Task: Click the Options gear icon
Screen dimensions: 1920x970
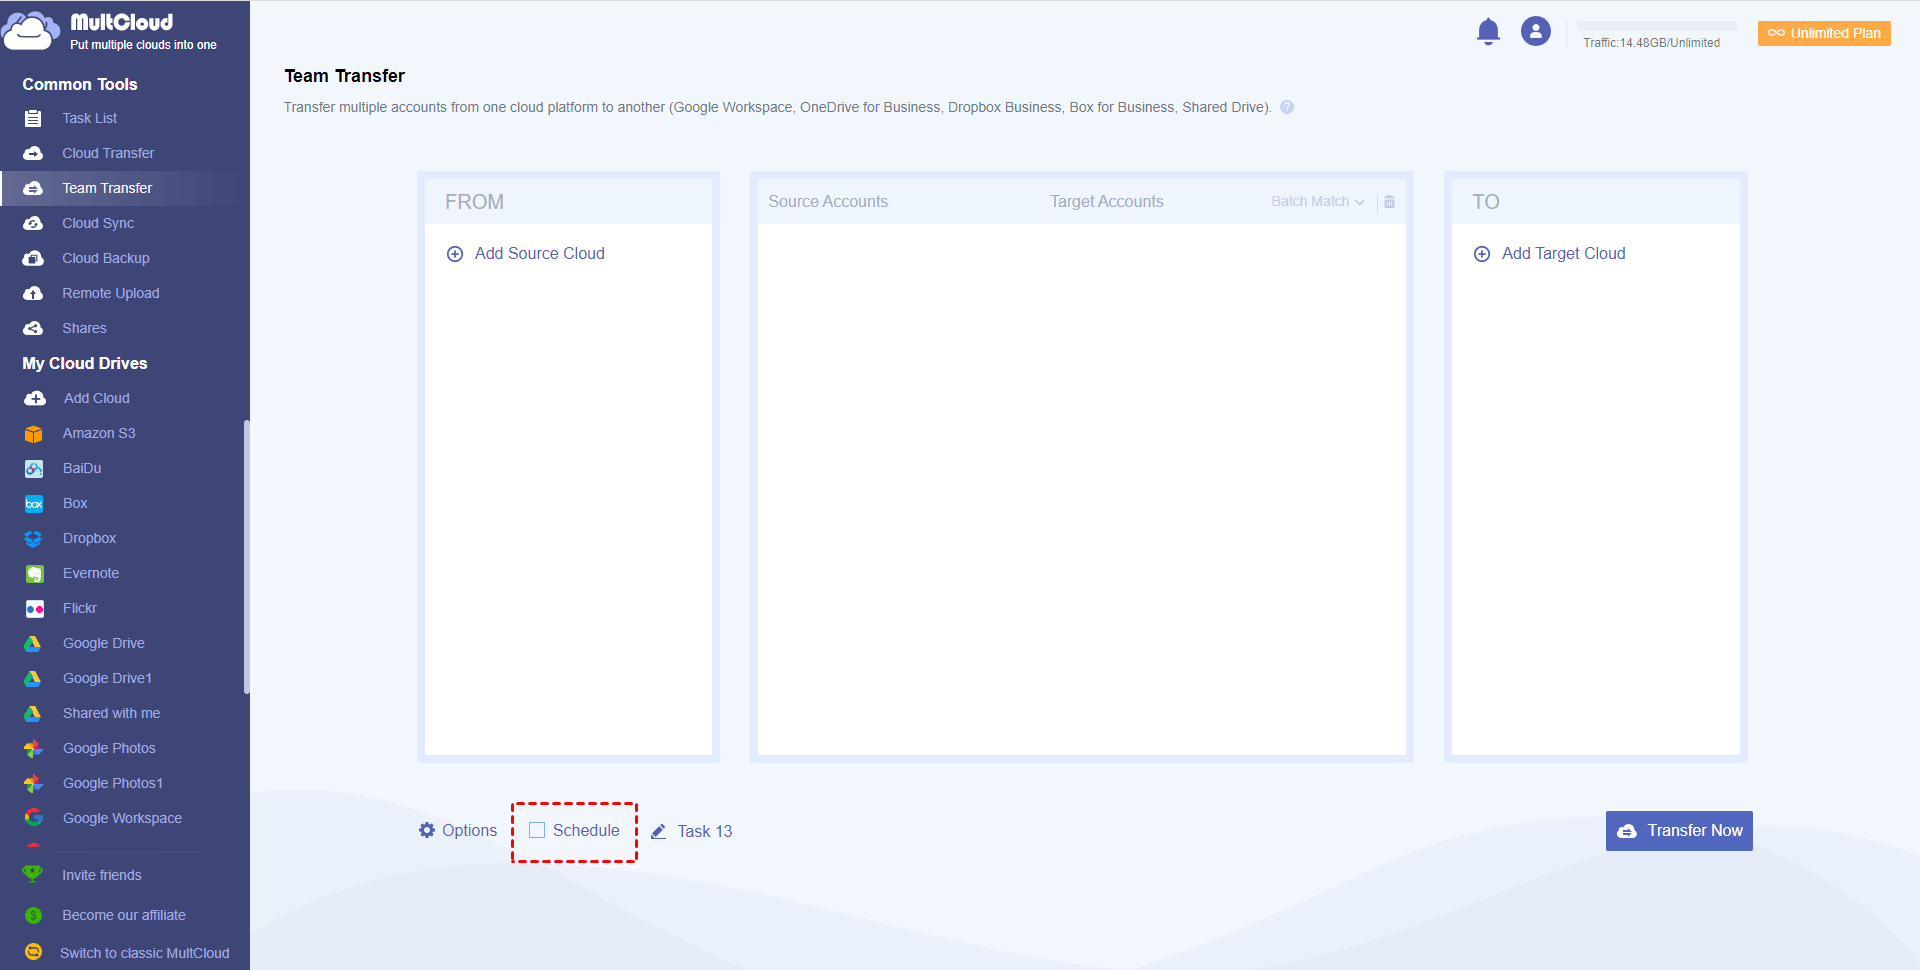Action: (427, 830)
